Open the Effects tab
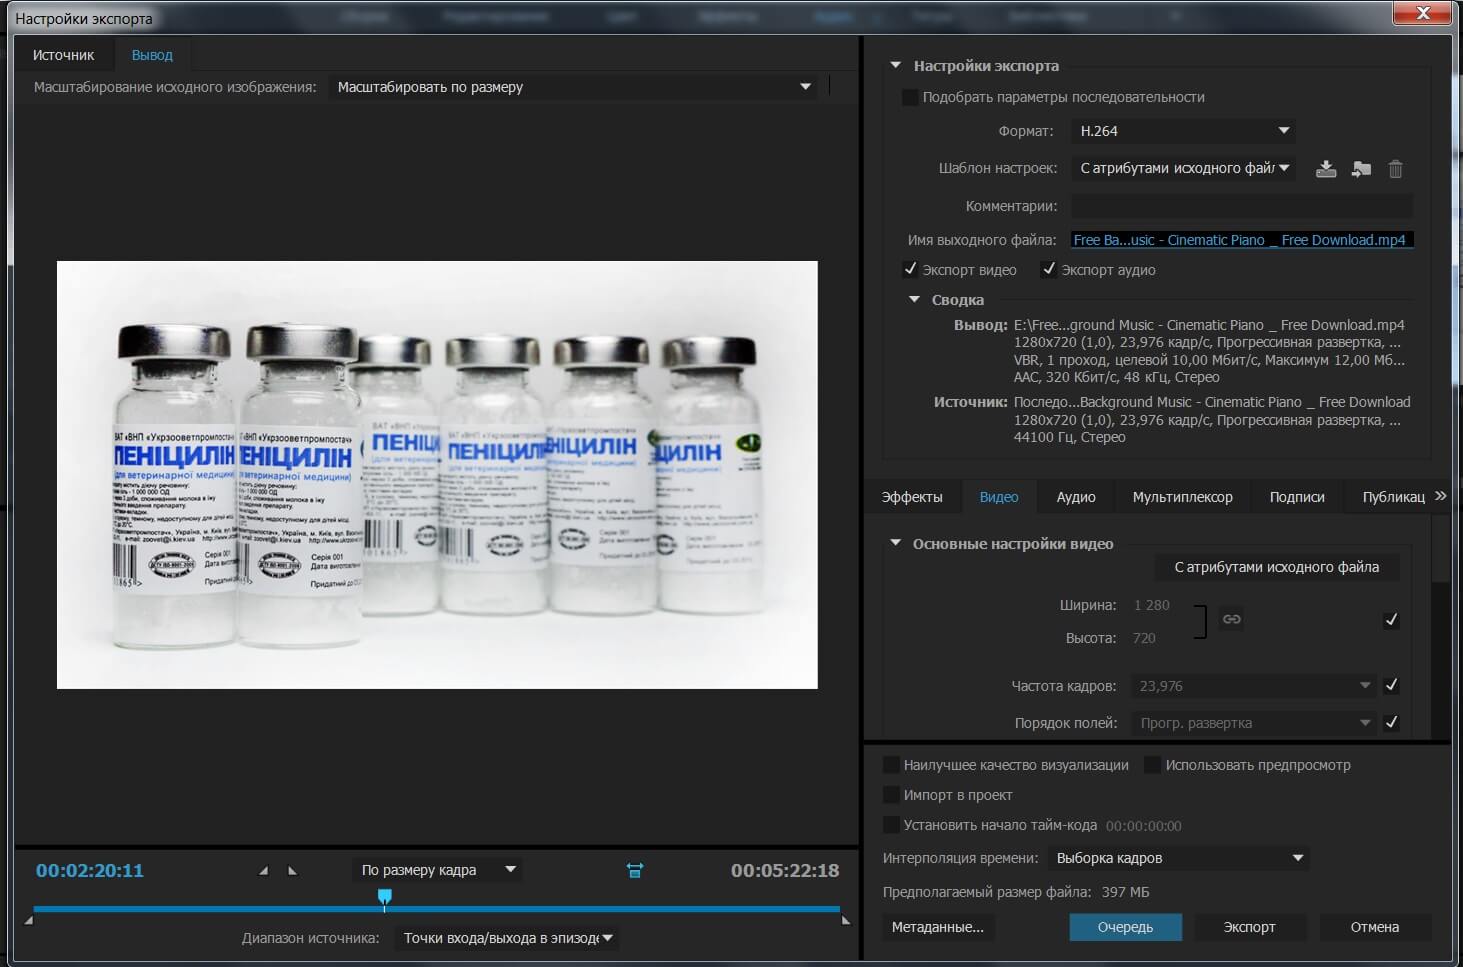This screenshot has width=1463, height=967. (x=912, y=497)
